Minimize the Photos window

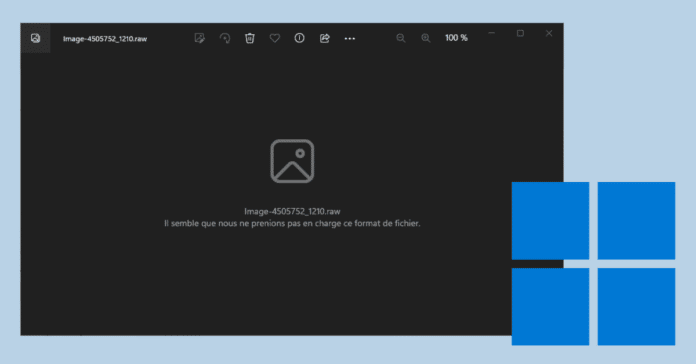point(491,33)
